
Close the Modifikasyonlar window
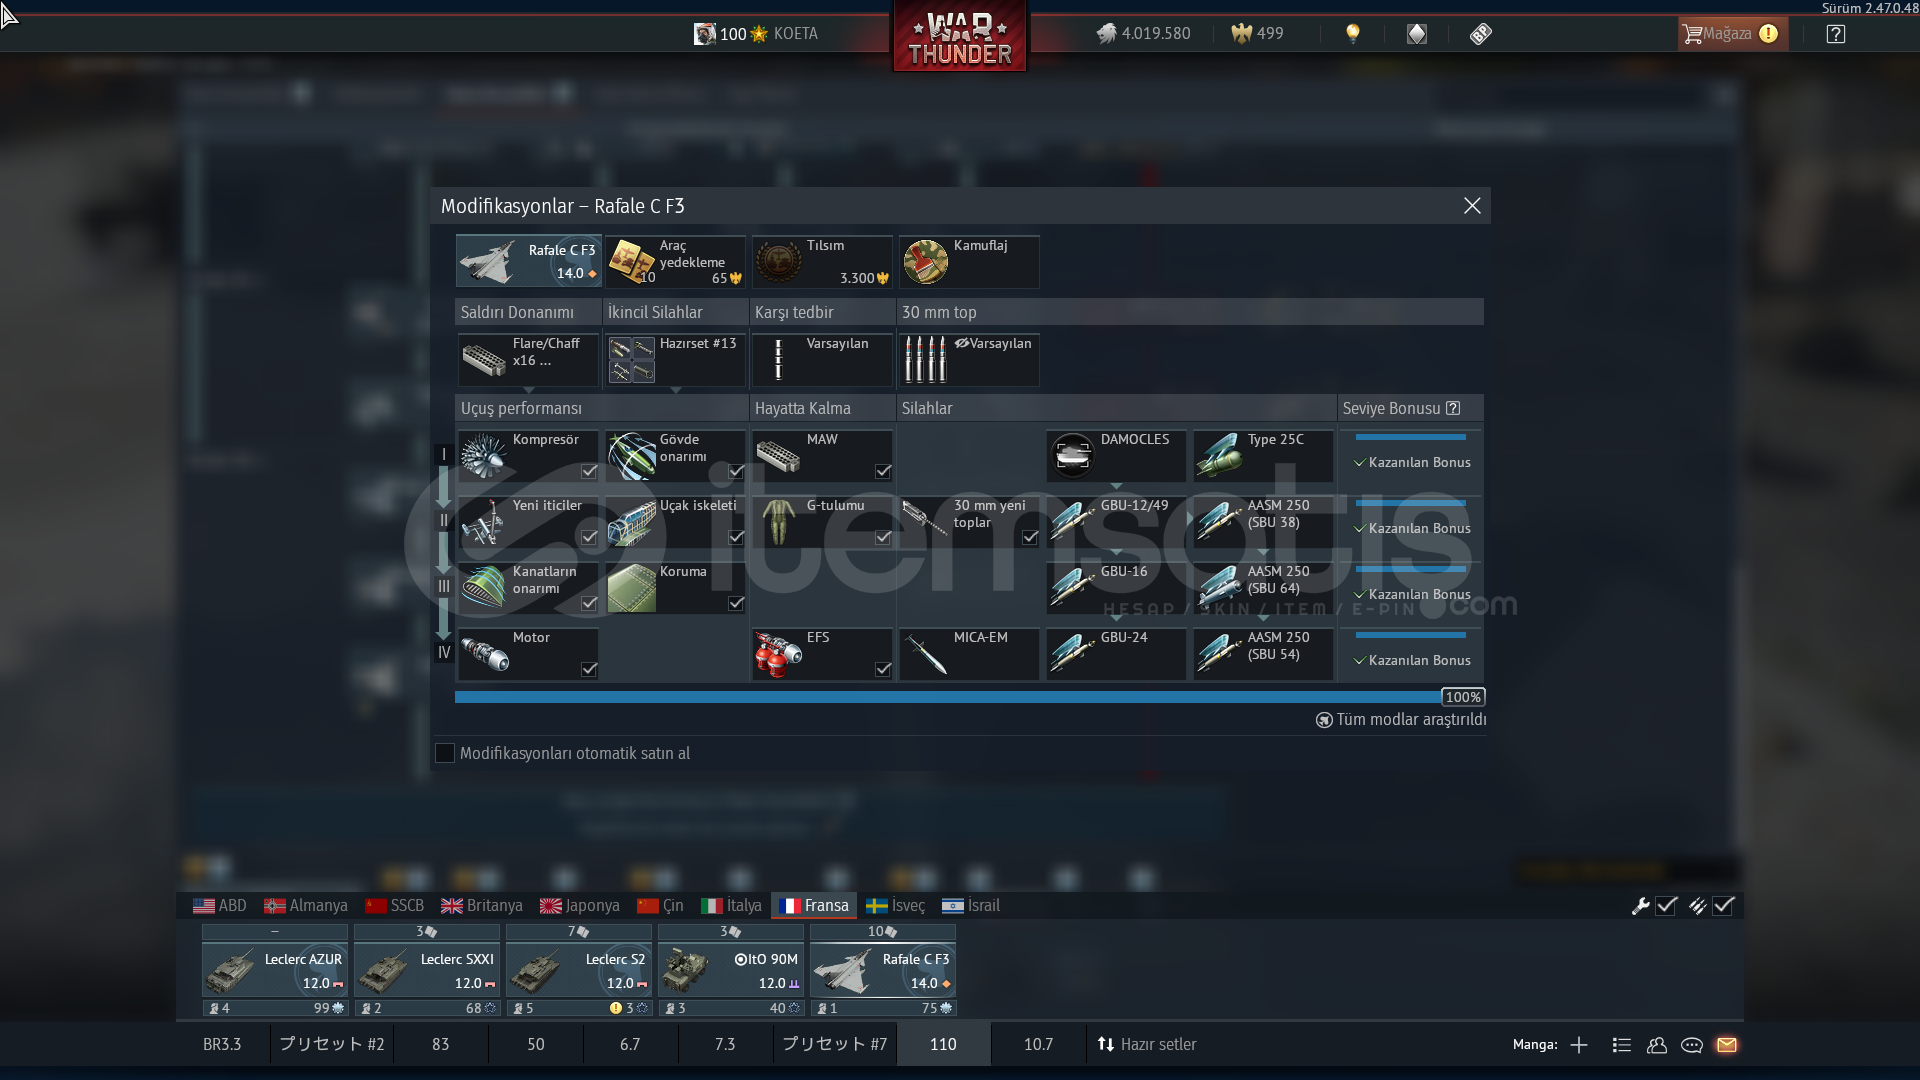click(x=1472, y=205)
